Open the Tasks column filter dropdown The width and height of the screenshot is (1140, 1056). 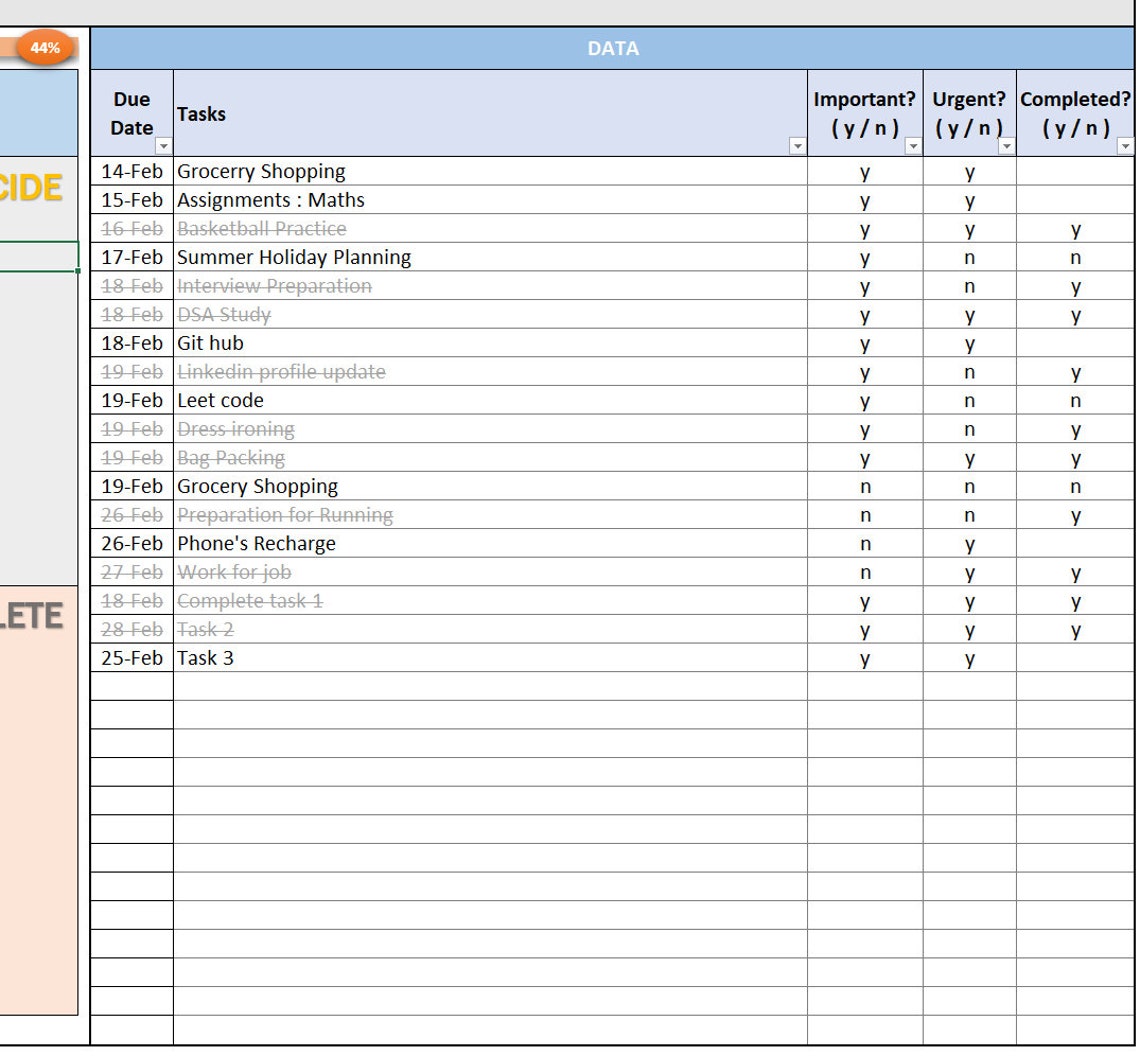coord(798,146)
